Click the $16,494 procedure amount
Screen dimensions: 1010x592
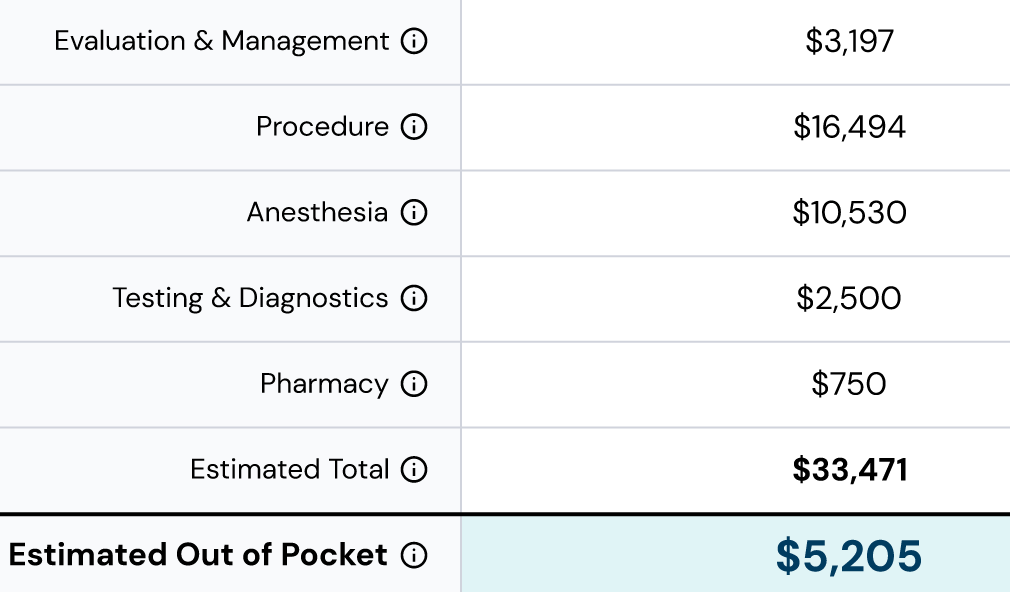point(850,127)
